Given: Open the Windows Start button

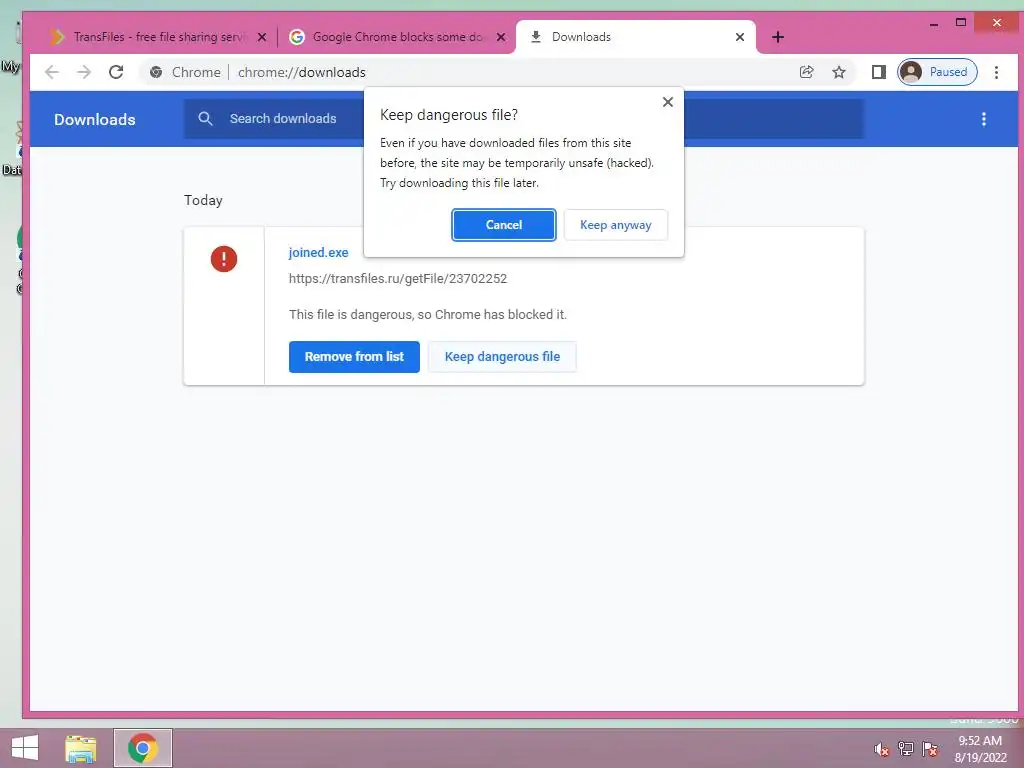Looking at the screenshot, I should pyautogui.click(x=25, y=748).
